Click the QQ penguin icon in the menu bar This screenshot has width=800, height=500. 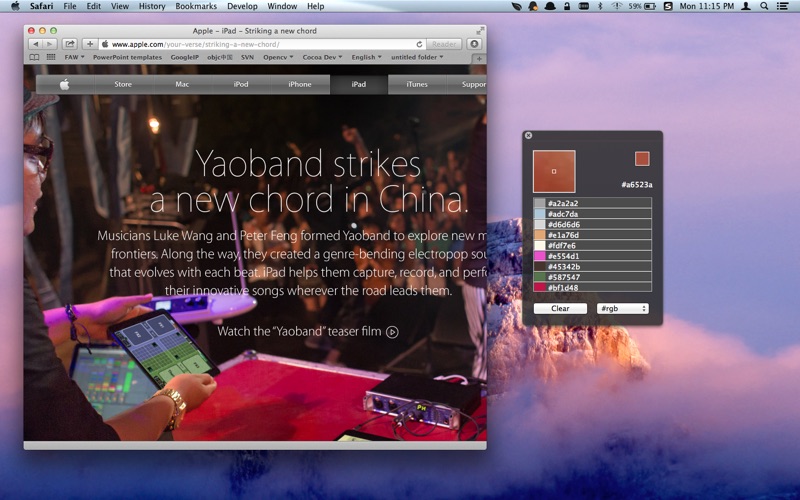[x=533, y=6]
